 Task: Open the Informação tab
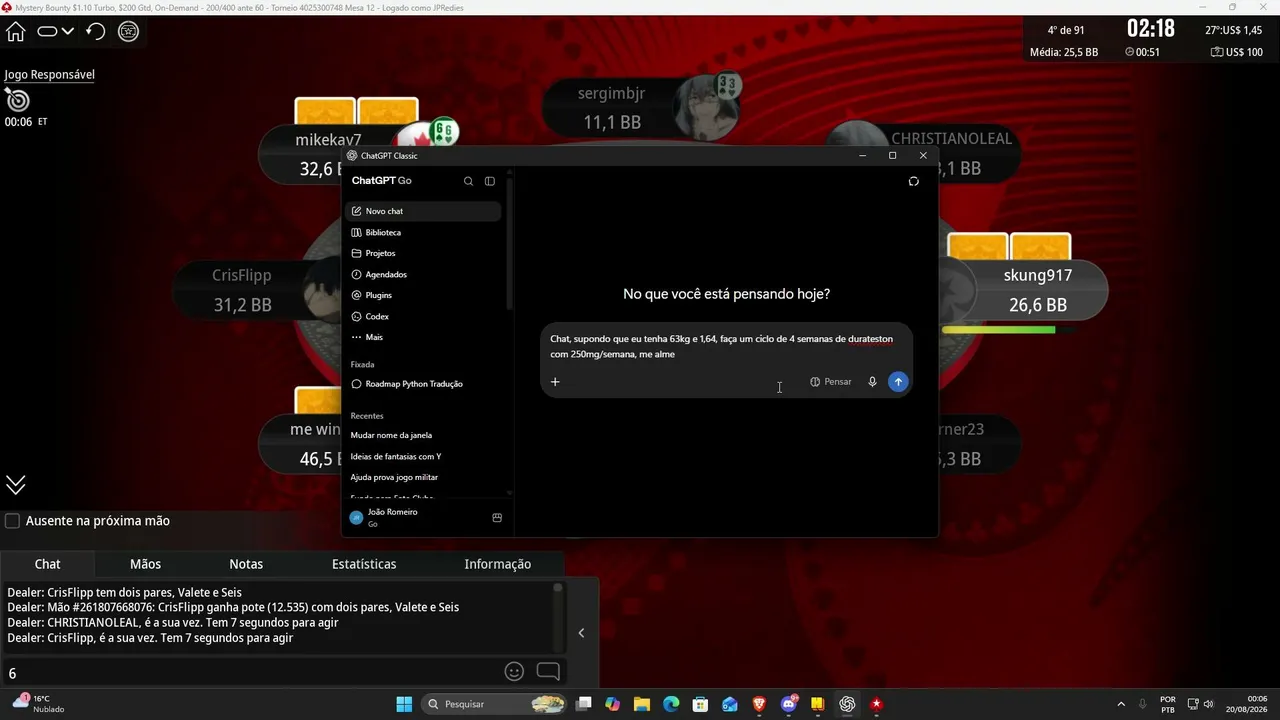(x=498, y=564)
